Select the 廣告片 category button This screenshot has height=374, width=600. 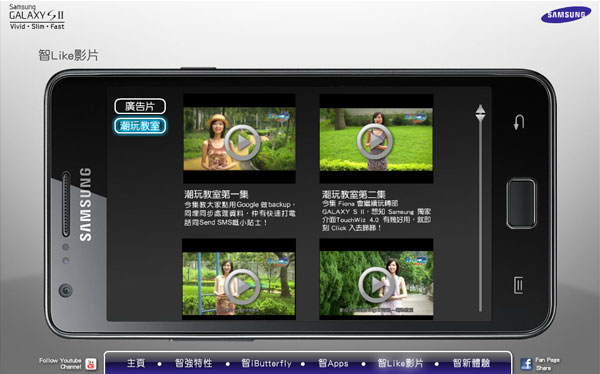(x=140, y=106)
